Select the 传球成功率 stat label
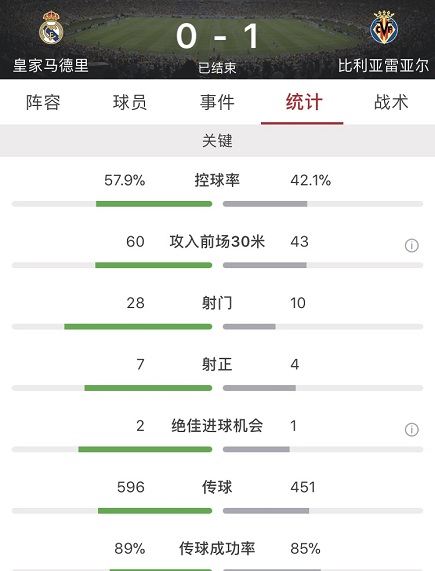Viewport: 435px width, 571px height. point(217,548)
